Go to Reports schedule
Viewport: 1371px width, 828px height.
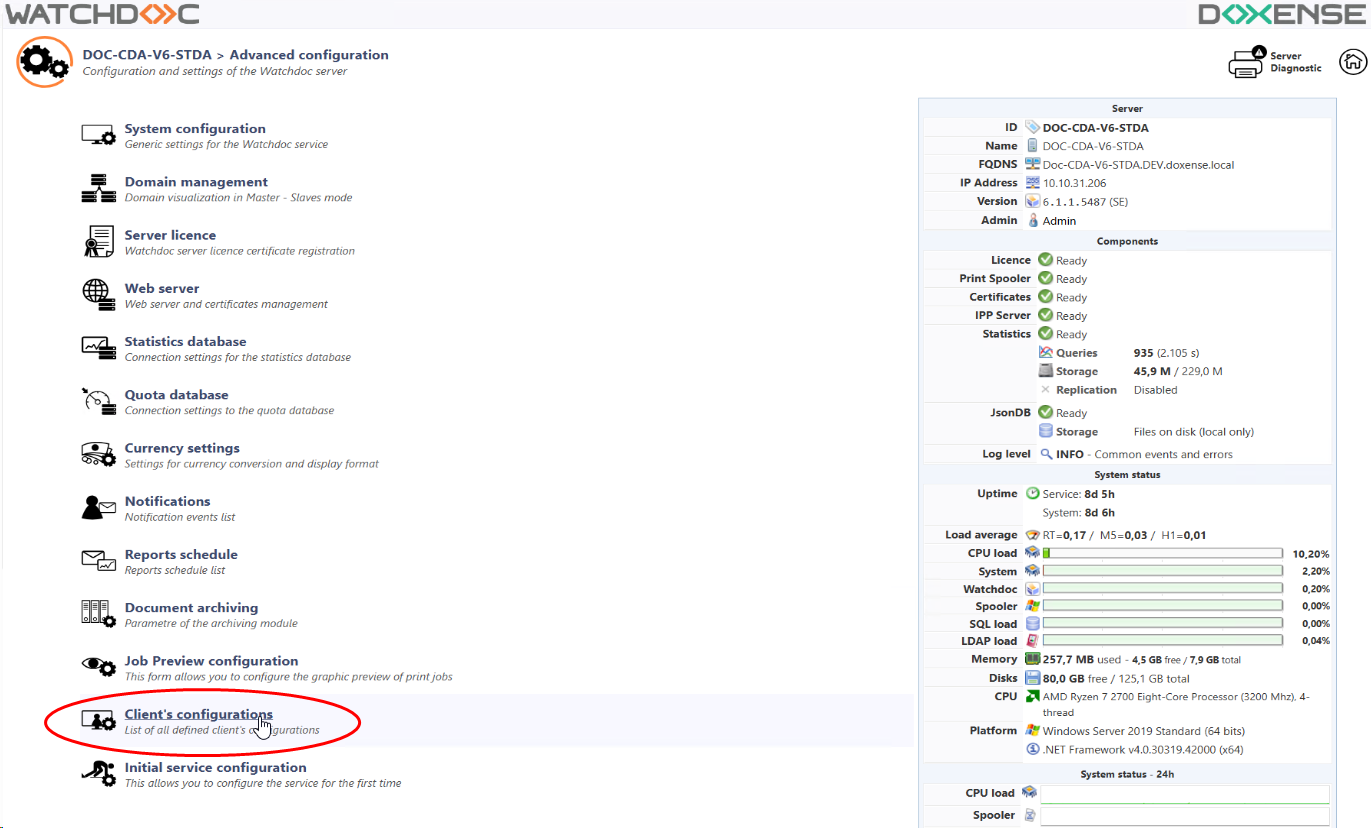pos(181,555)
